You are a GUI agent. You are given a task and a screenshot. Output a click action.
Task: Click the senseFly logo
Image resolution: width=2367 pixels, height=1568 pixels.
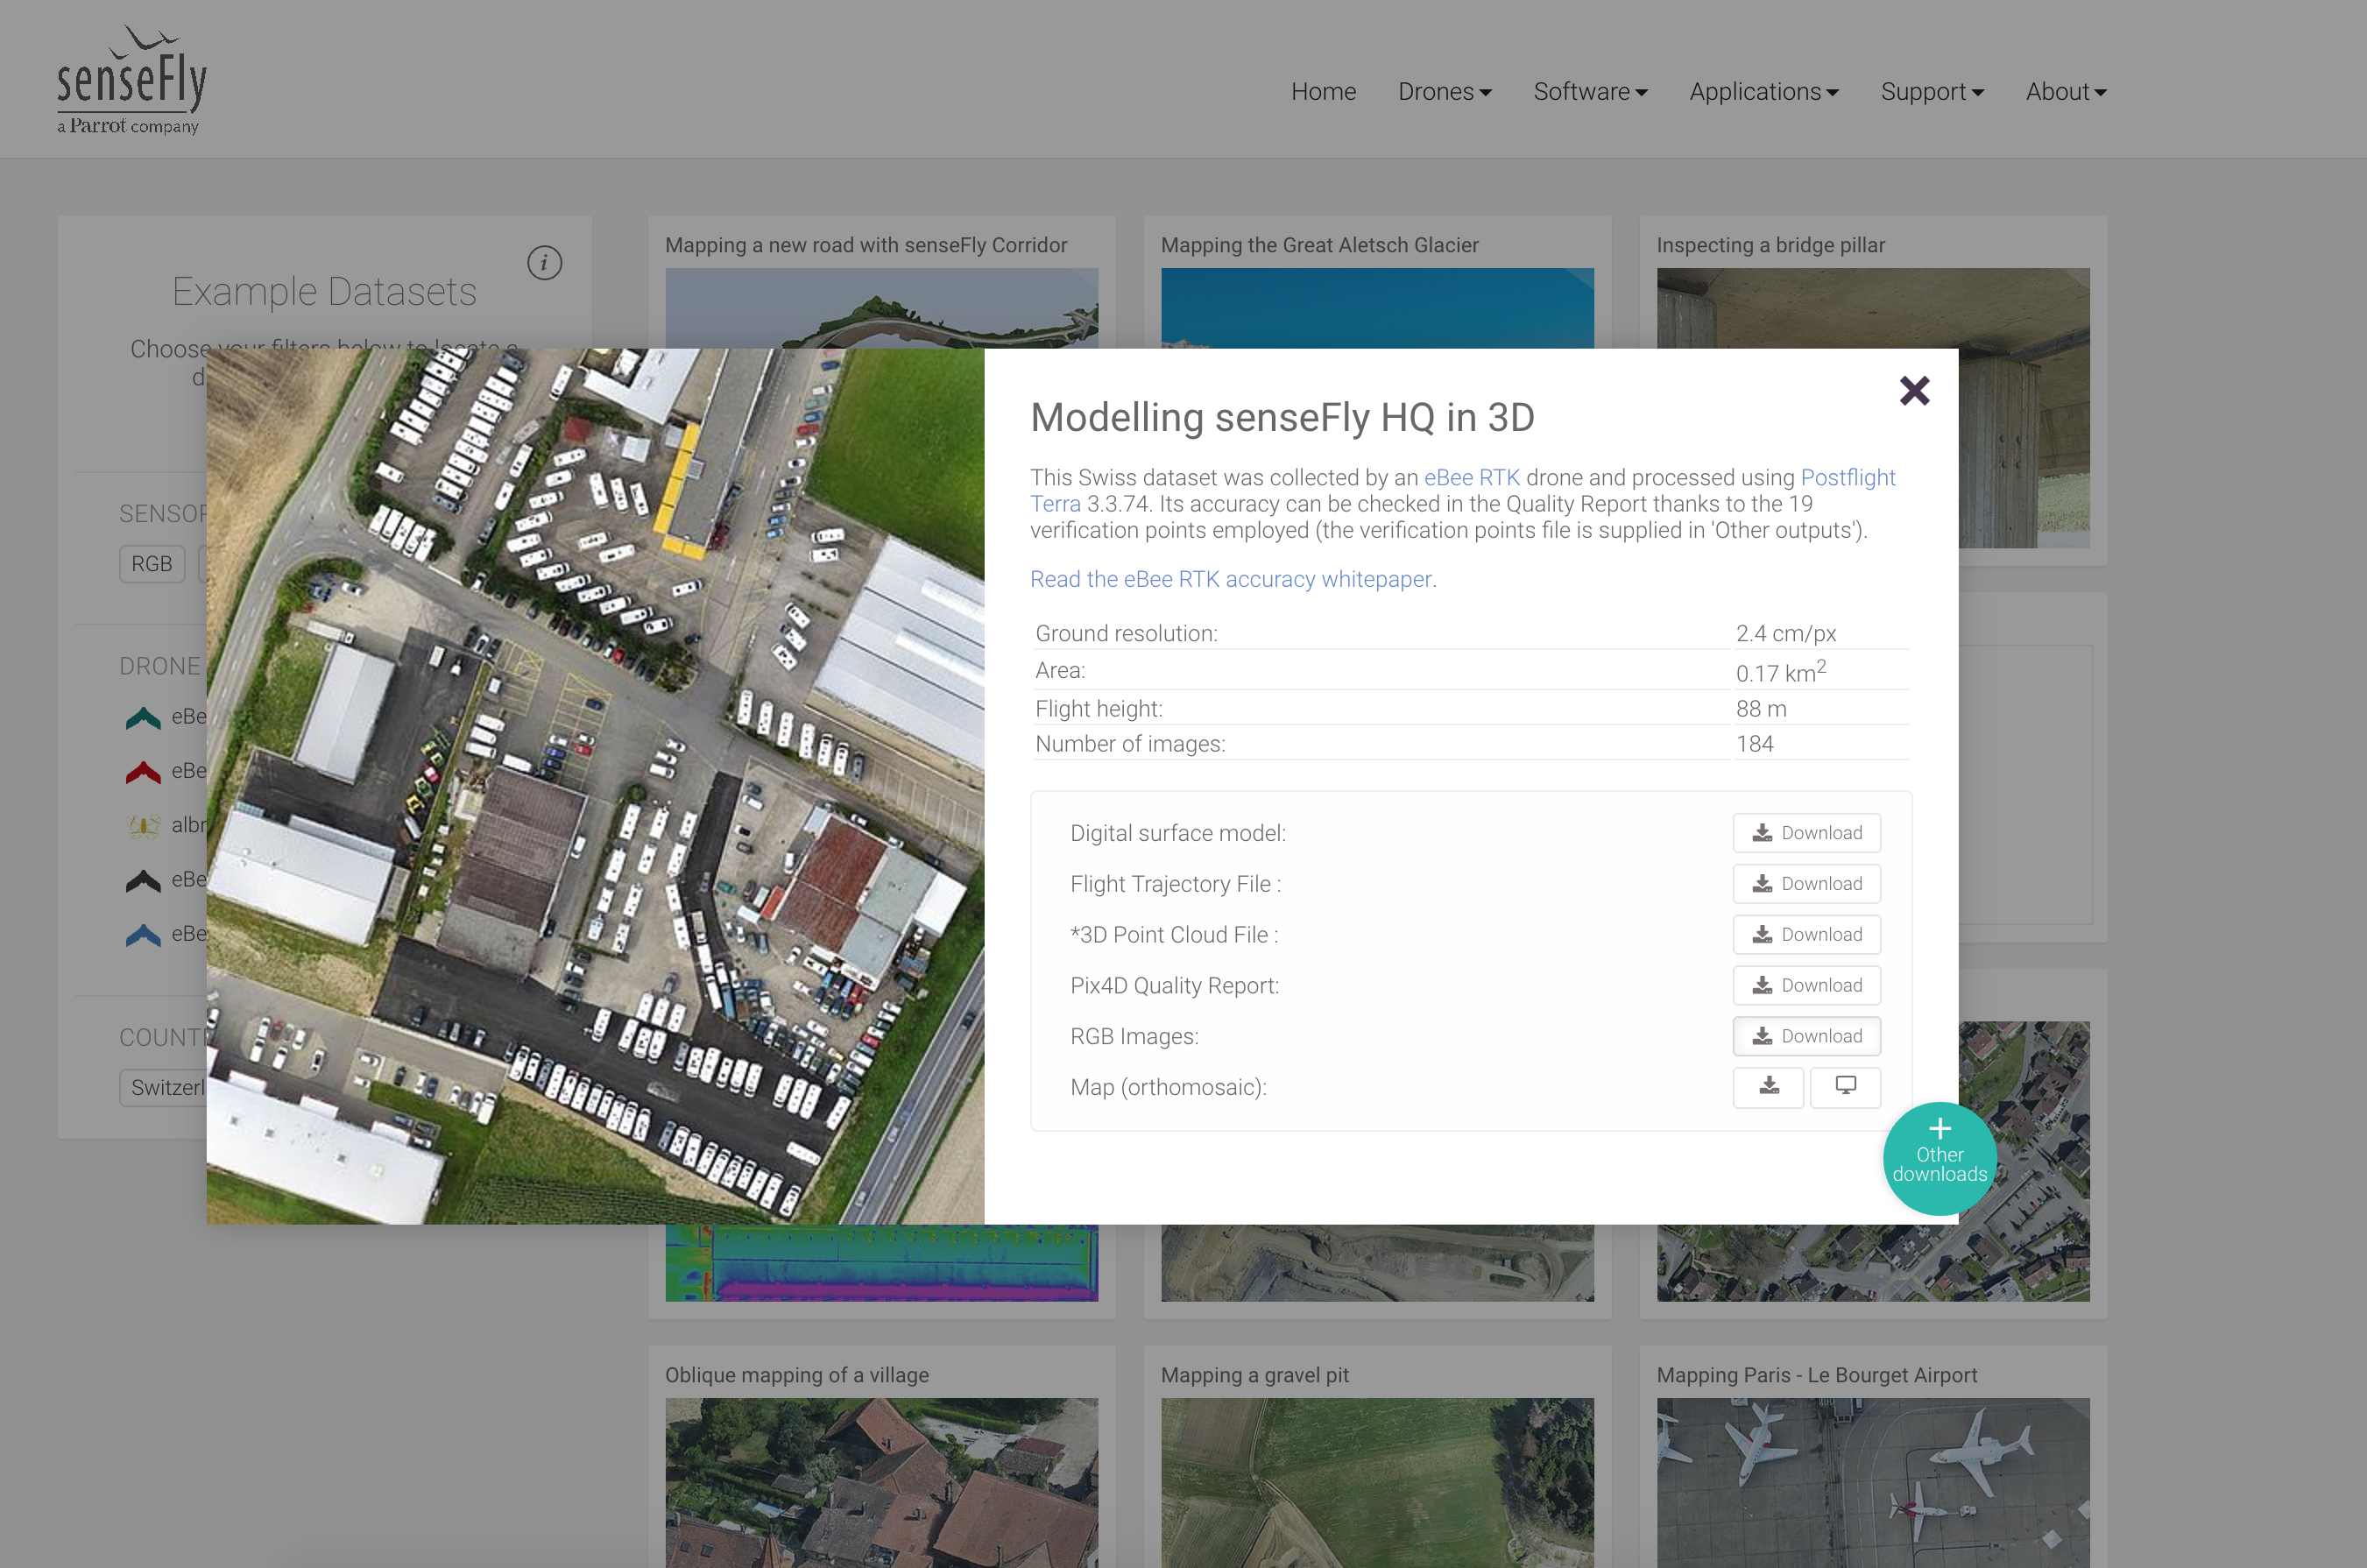click(x=131, y=80)
